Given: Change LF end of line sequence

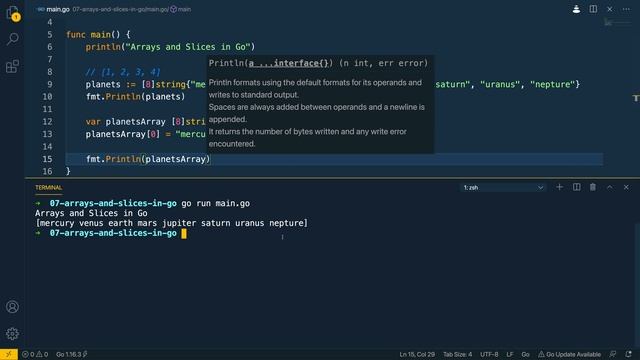Looking at the screenshot, I should tap(510, 354).
